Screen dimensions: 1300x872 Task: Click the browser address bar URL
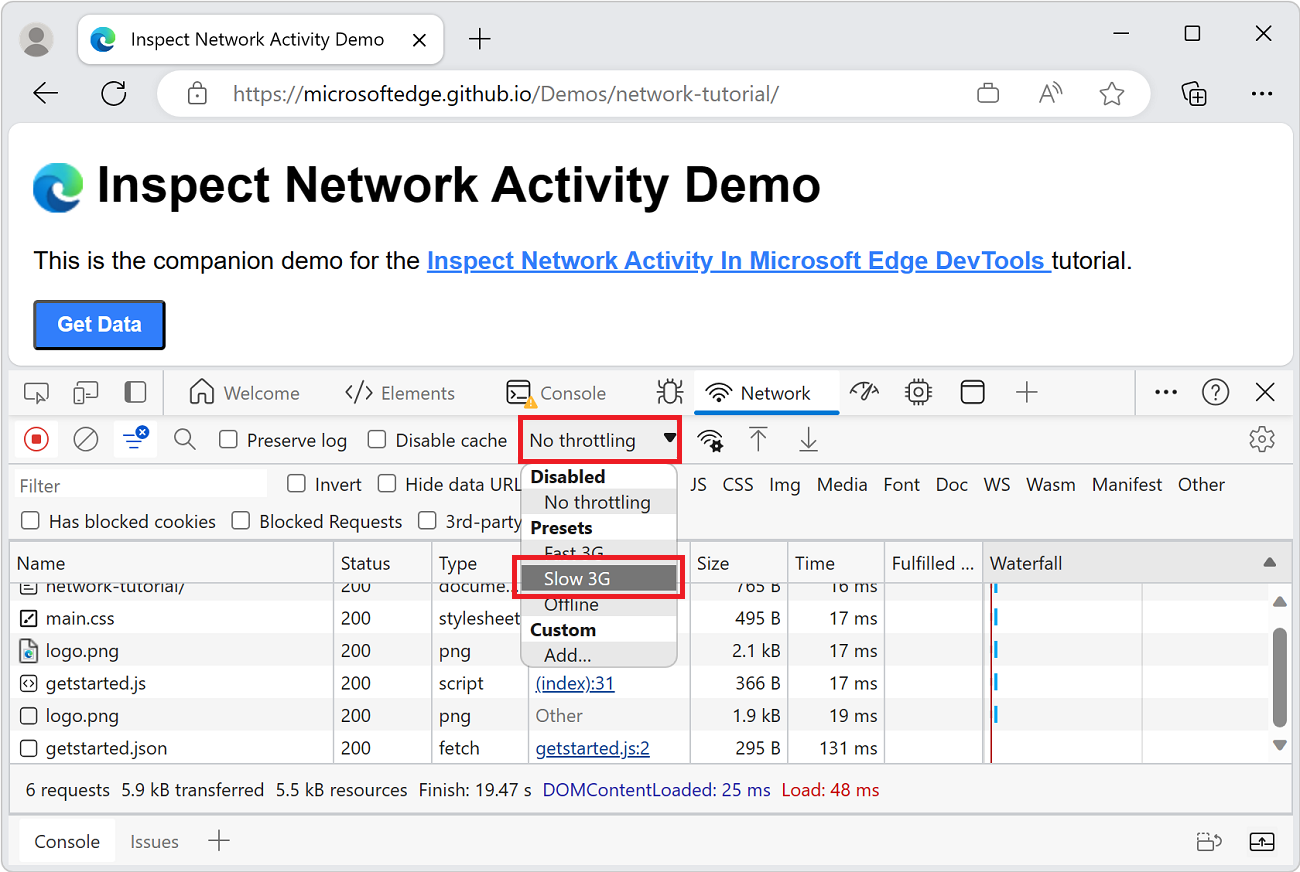point(506,94)
